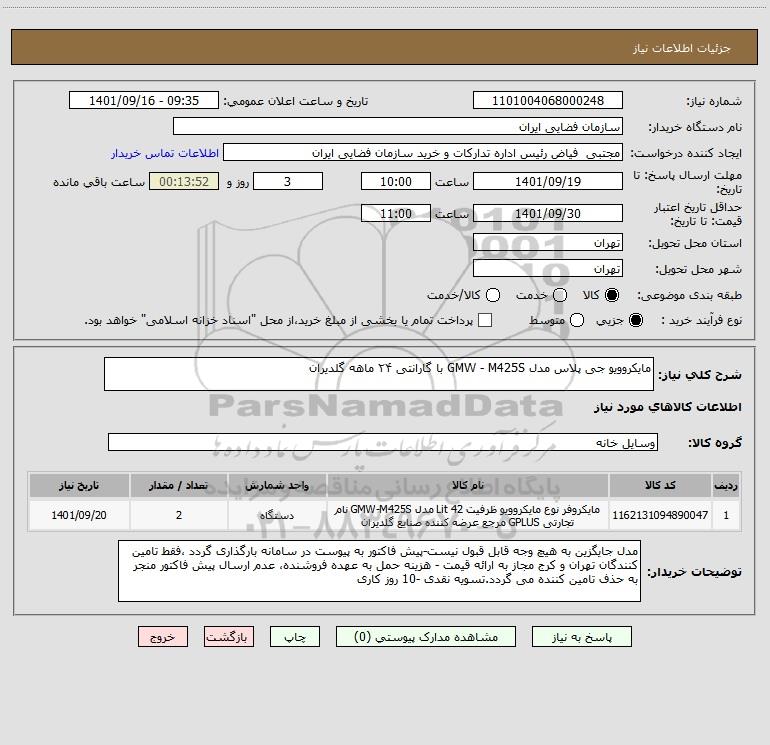This screenshot has height=745, width=770.
Task: Toggle the Islamic treasury payment checkbox
Action: pyautogui.click(x=485, y=320)
